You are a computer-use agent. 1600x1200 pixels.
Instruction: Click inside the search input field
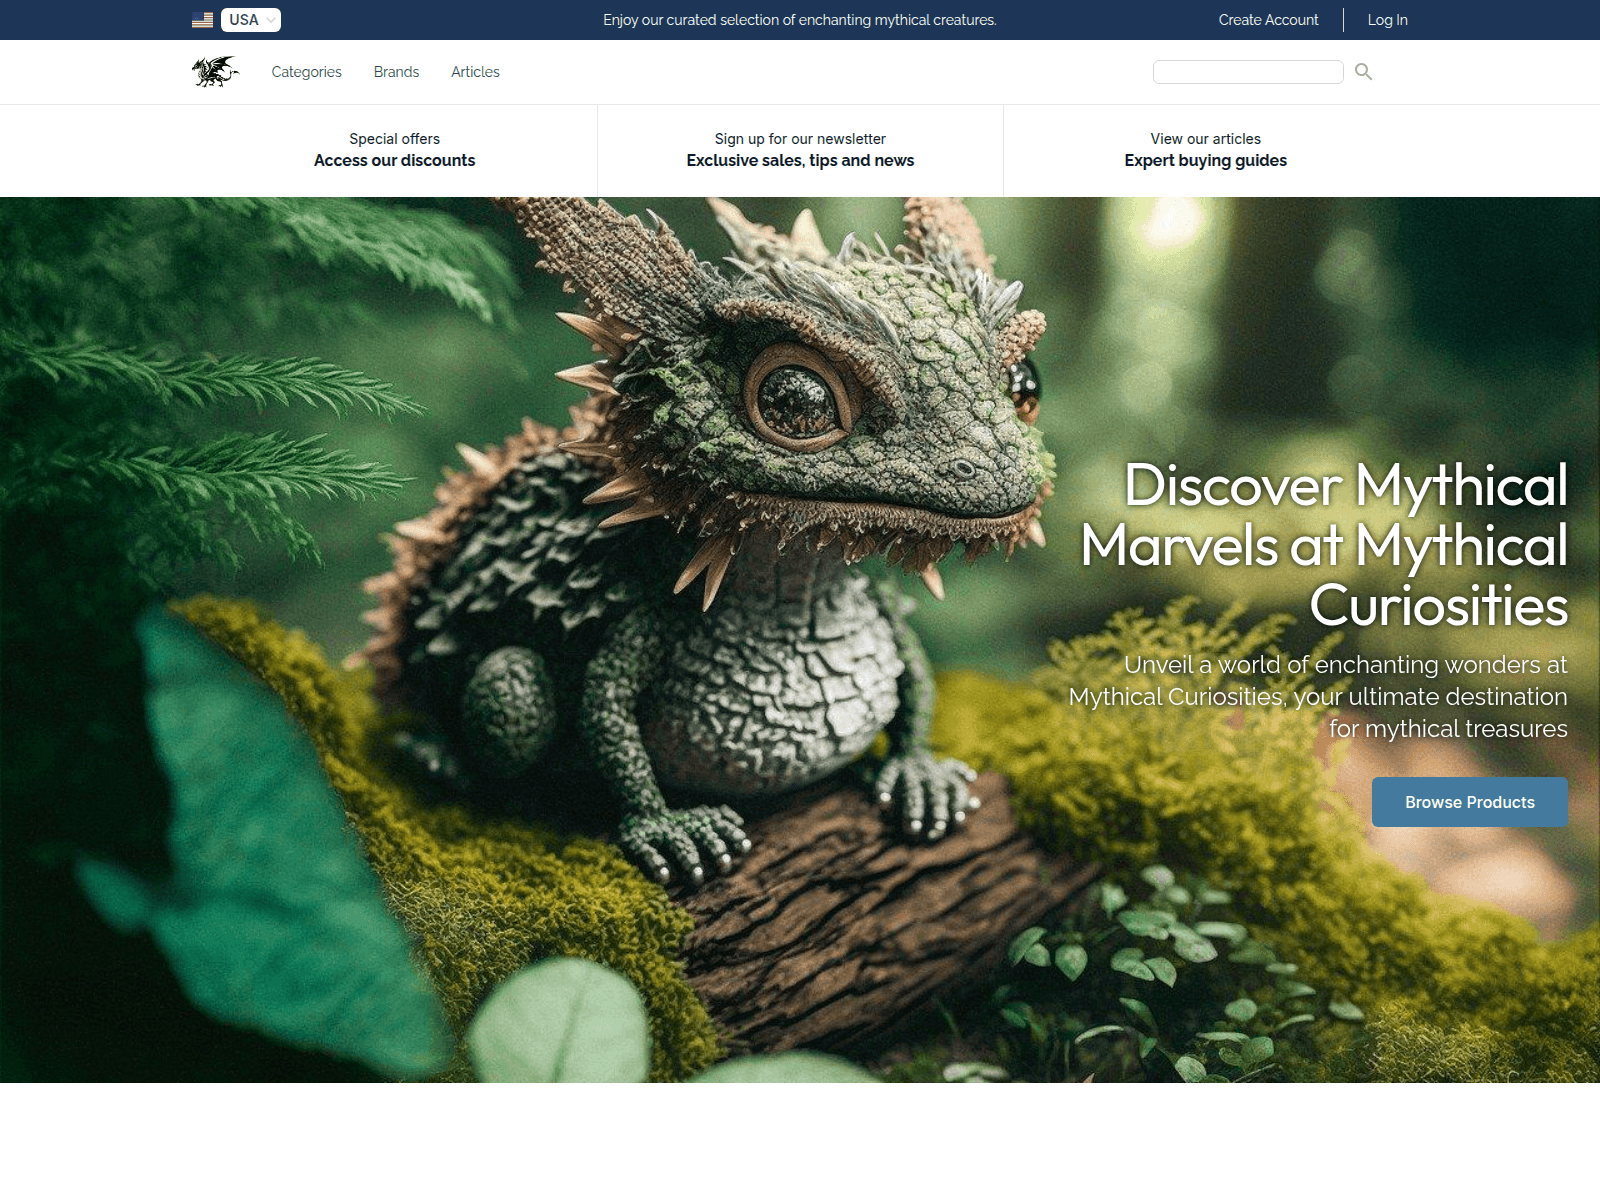click(x=1248, y=71)
